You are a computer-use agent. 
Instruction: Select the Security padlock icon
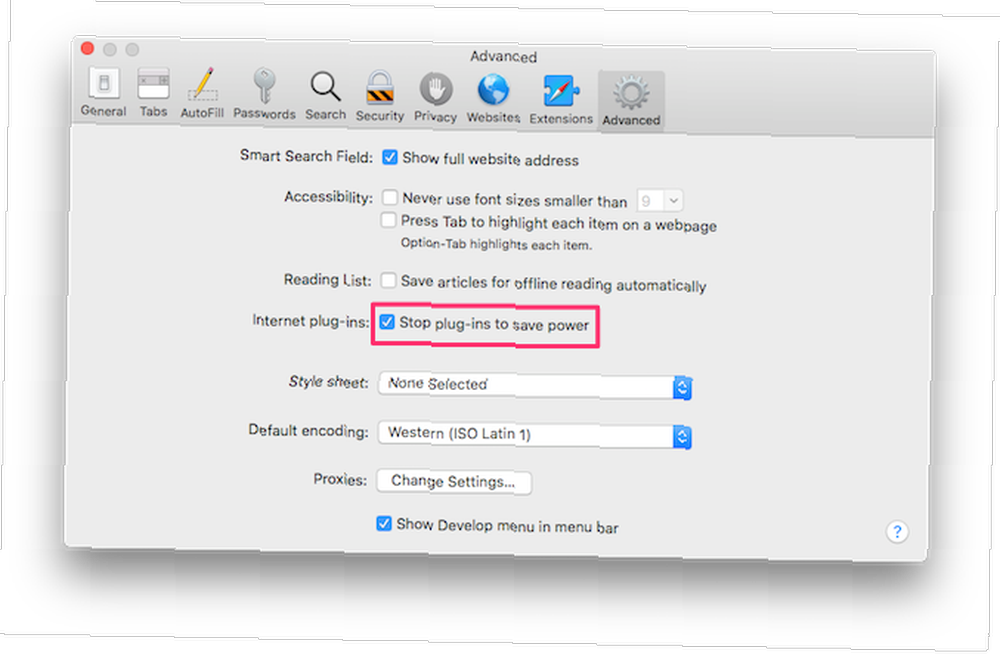coord(379,96)
